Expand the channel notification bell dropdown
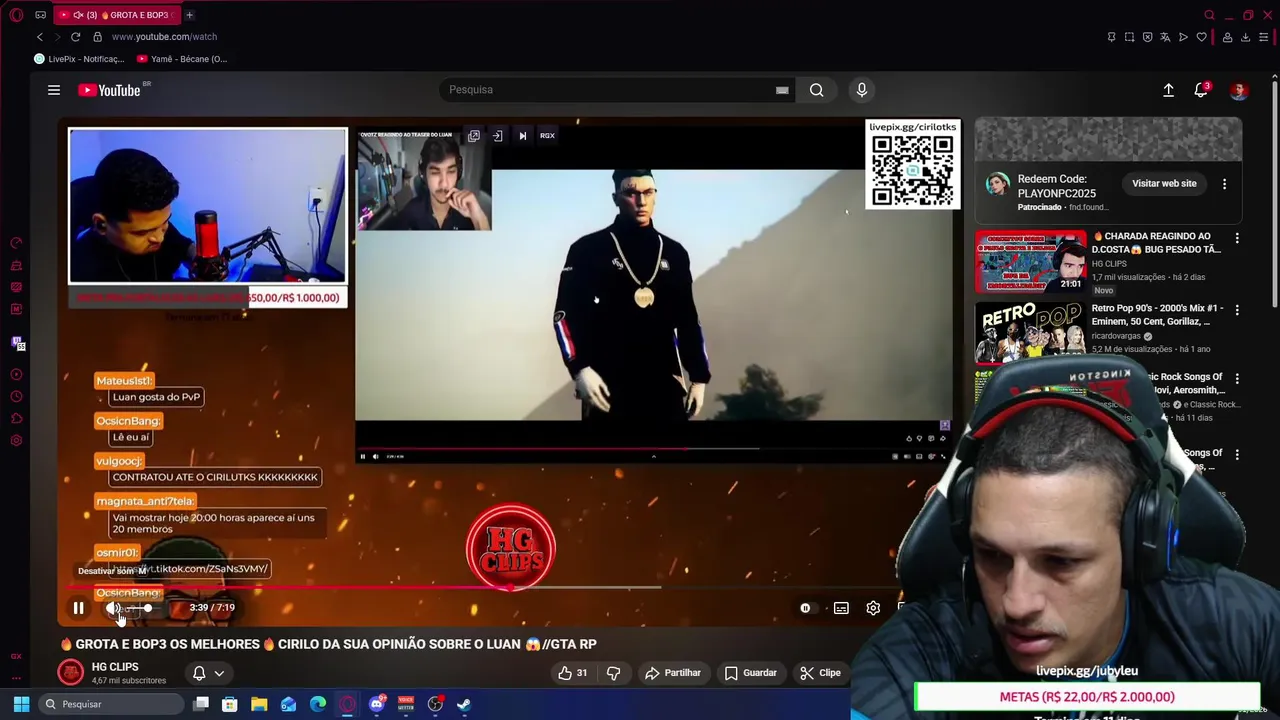 209,673
